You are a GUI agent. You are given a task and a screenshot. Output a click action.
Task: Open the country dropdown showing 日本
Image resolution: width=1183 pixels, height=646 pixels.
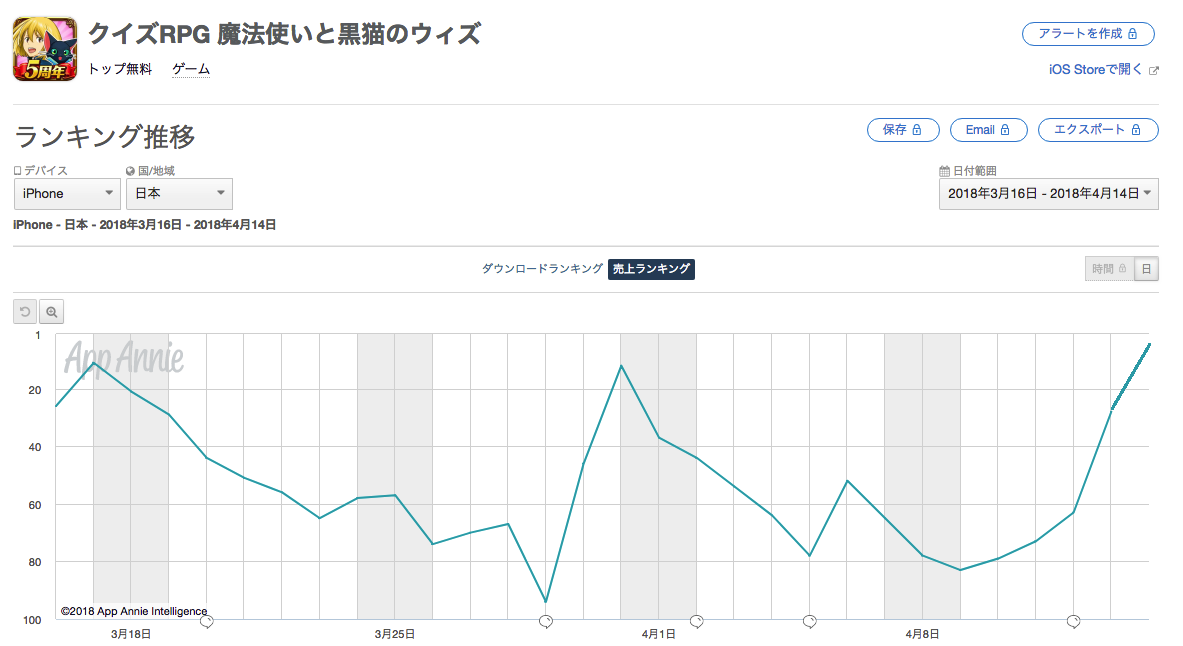(180, 194)
